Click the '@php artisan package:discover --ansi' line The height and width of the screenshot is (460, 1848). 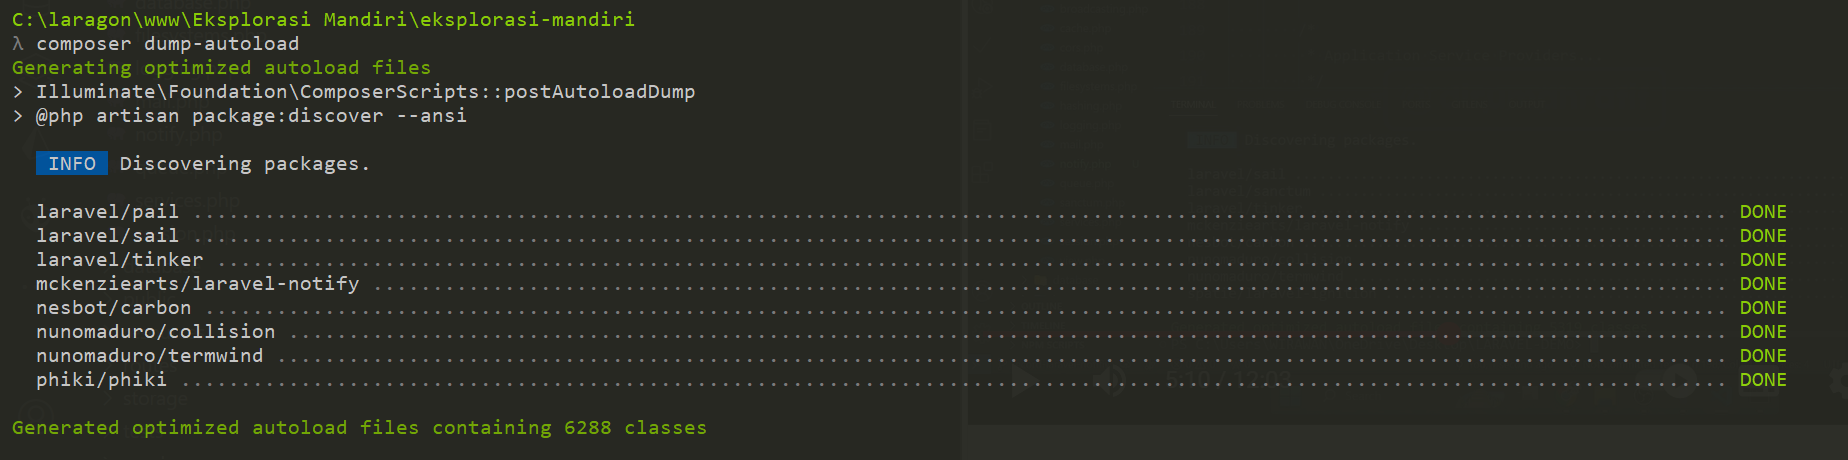pos(251,116)
